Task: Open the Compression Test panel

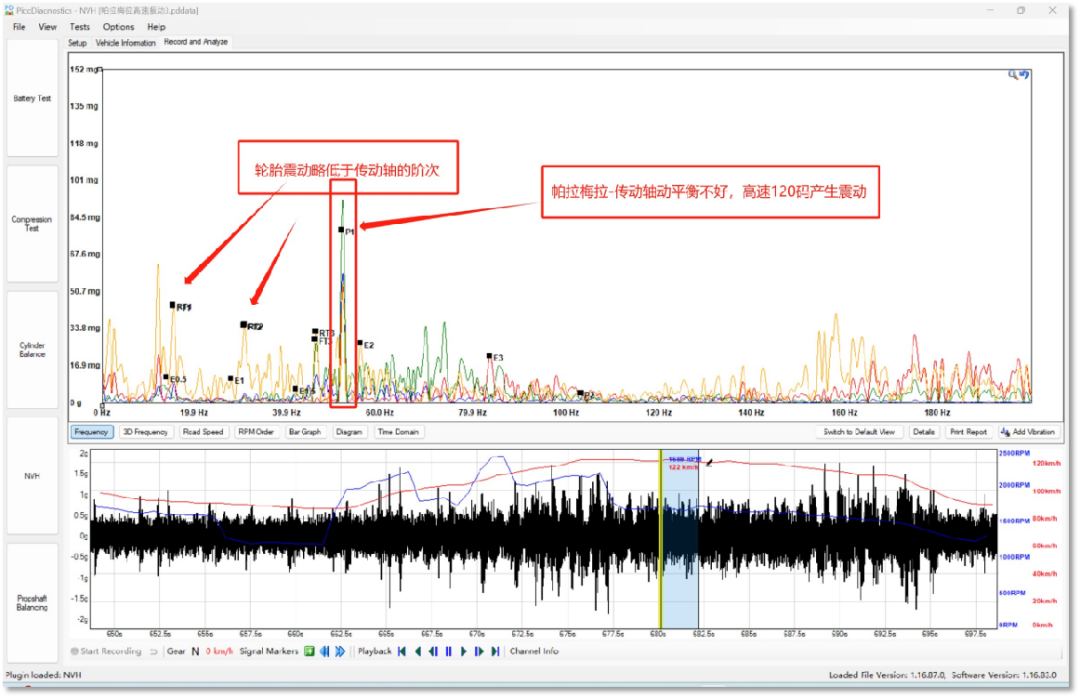Action: pos(32,224)
